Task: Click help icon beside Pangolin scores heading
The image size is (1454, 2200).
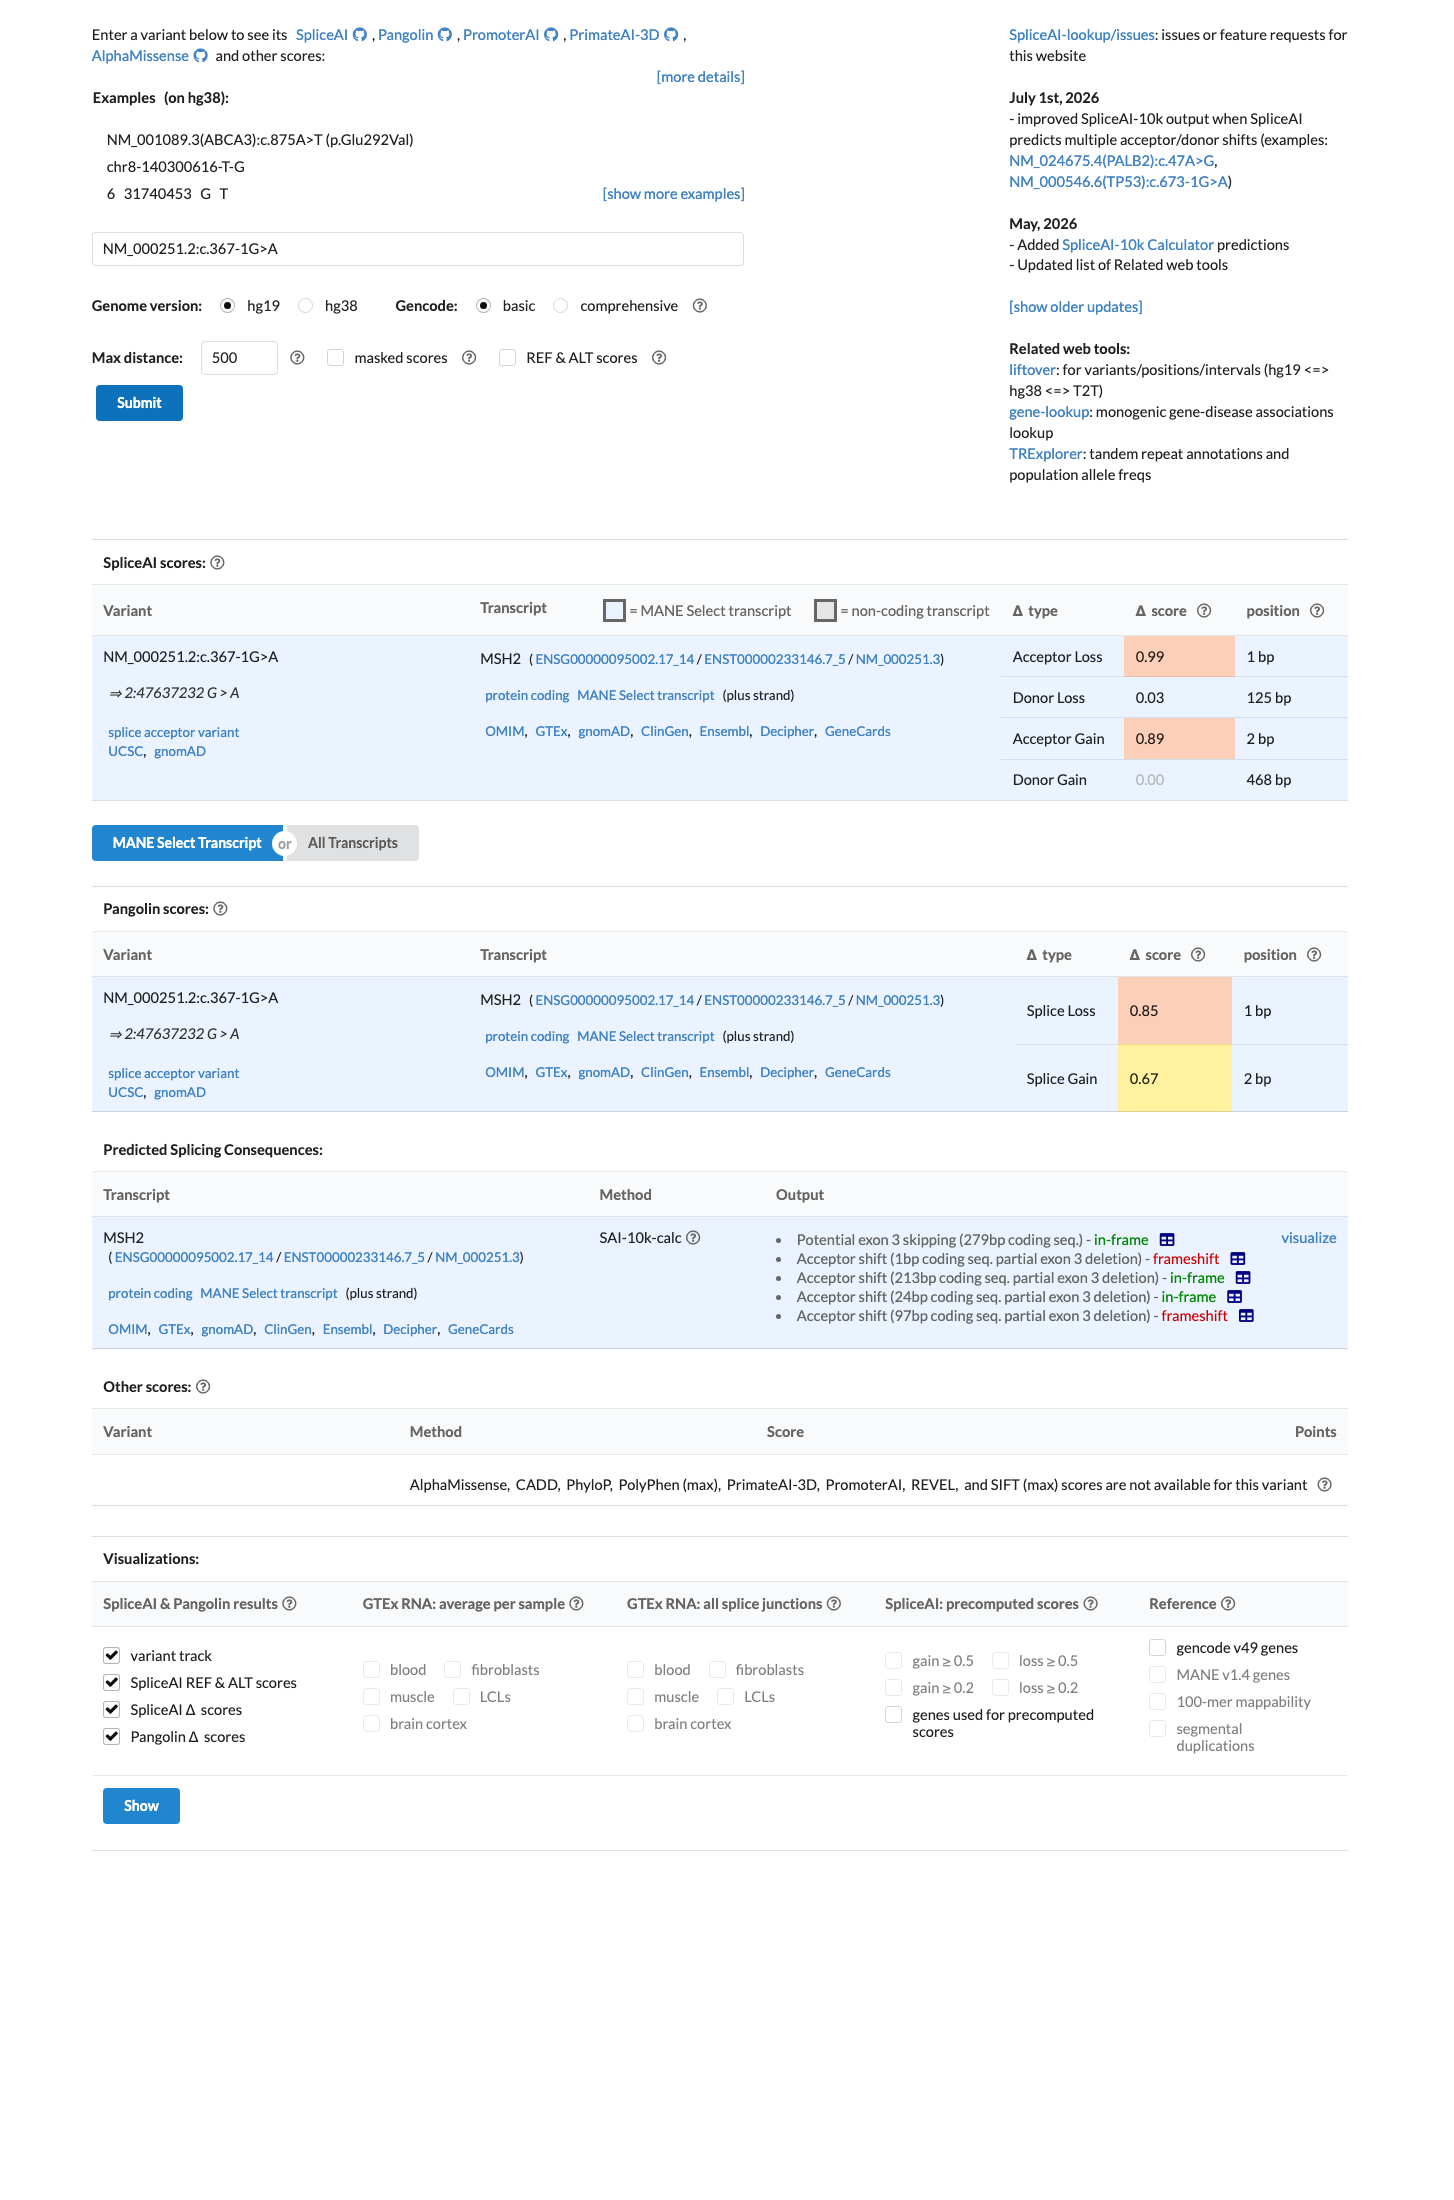Action: (221, 909)
